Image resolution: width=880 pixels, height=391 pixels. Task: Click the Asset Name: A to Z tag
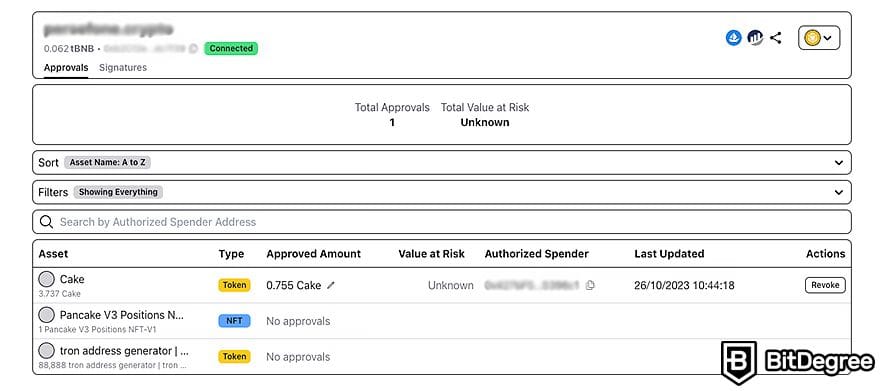click(x=107, y=163)
